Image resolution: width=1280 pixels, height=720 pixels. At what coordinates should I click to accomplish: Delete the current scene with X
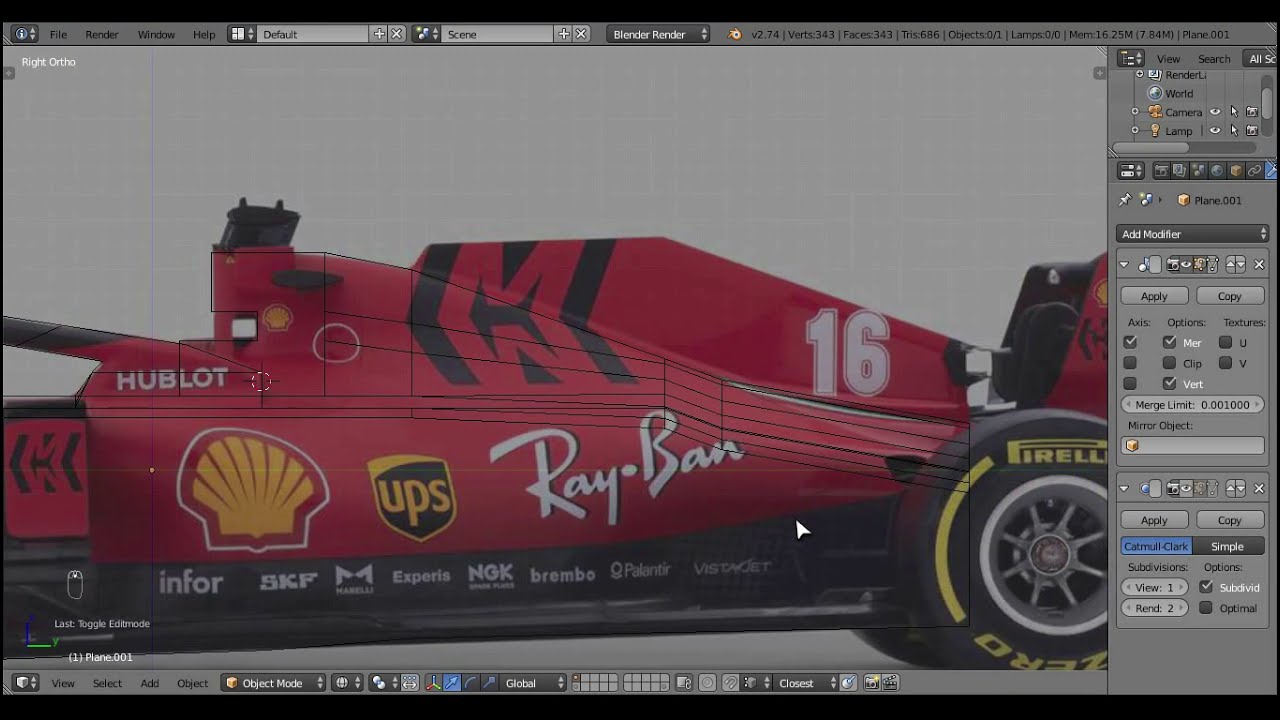pyautogui.click(x=582, y=34)
